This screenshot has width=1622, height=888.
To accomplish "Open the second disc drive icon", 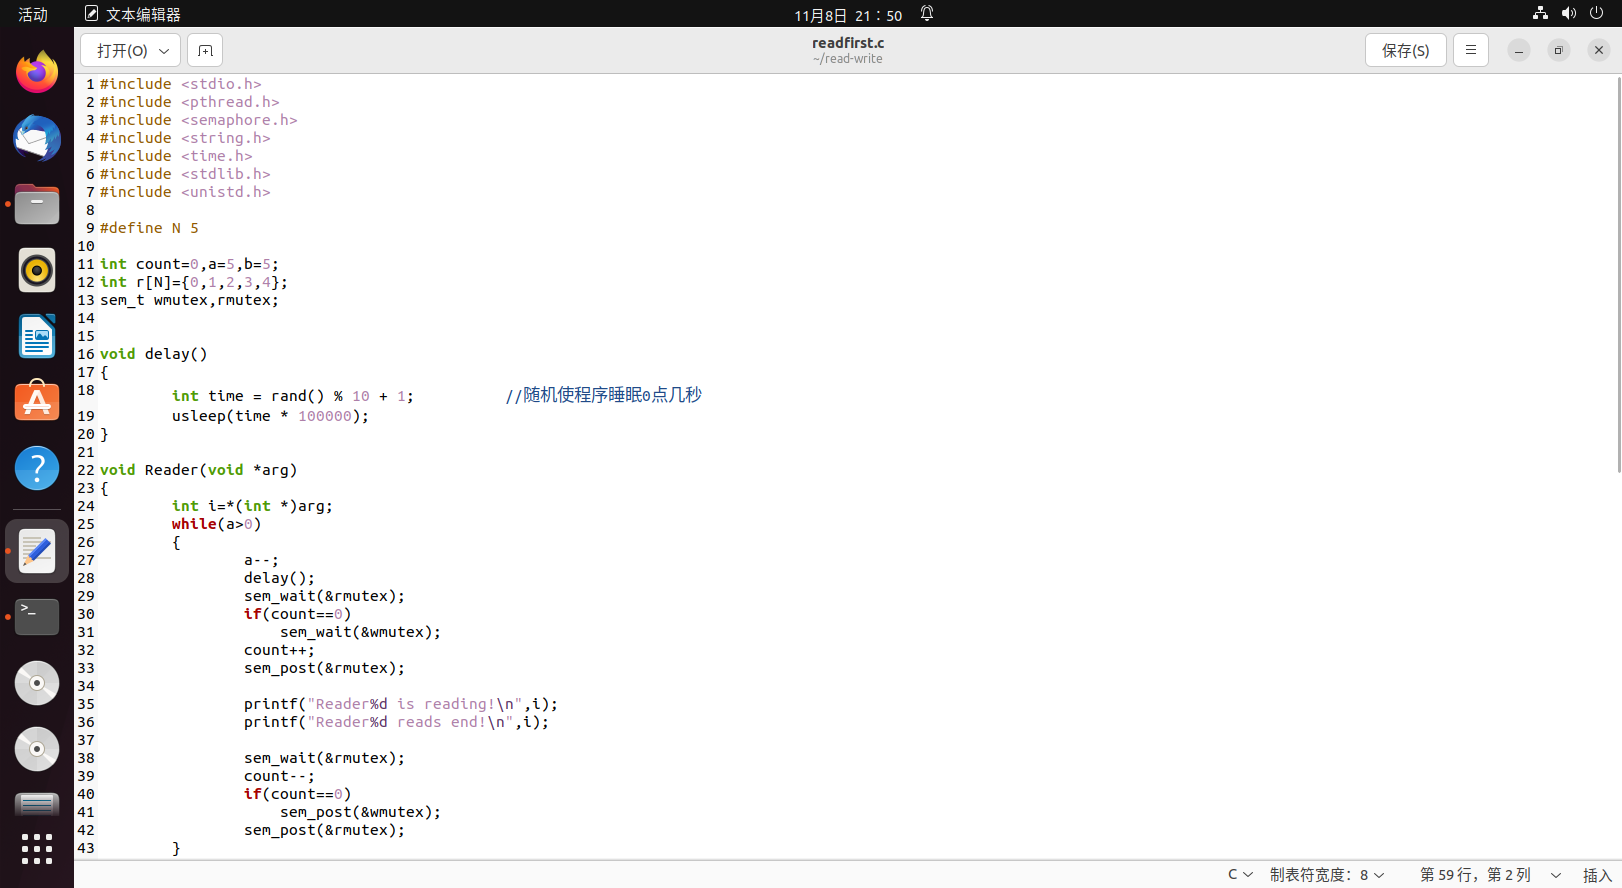I will (x=37, y=749).
